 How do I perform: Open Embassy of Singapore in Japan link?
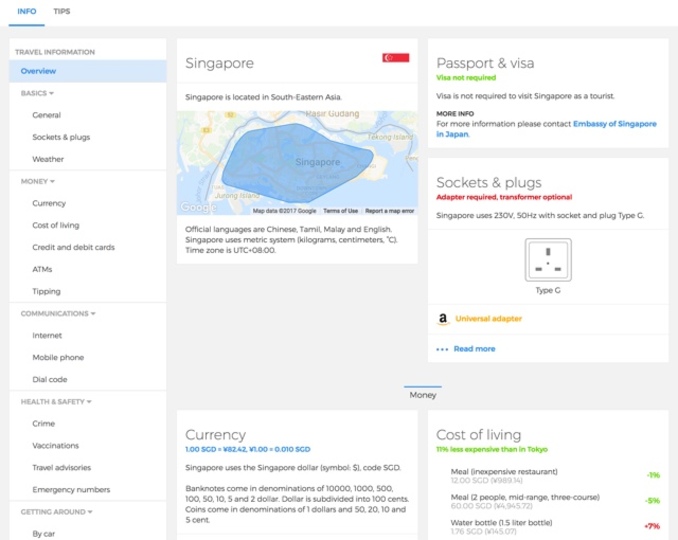(546, 129)
